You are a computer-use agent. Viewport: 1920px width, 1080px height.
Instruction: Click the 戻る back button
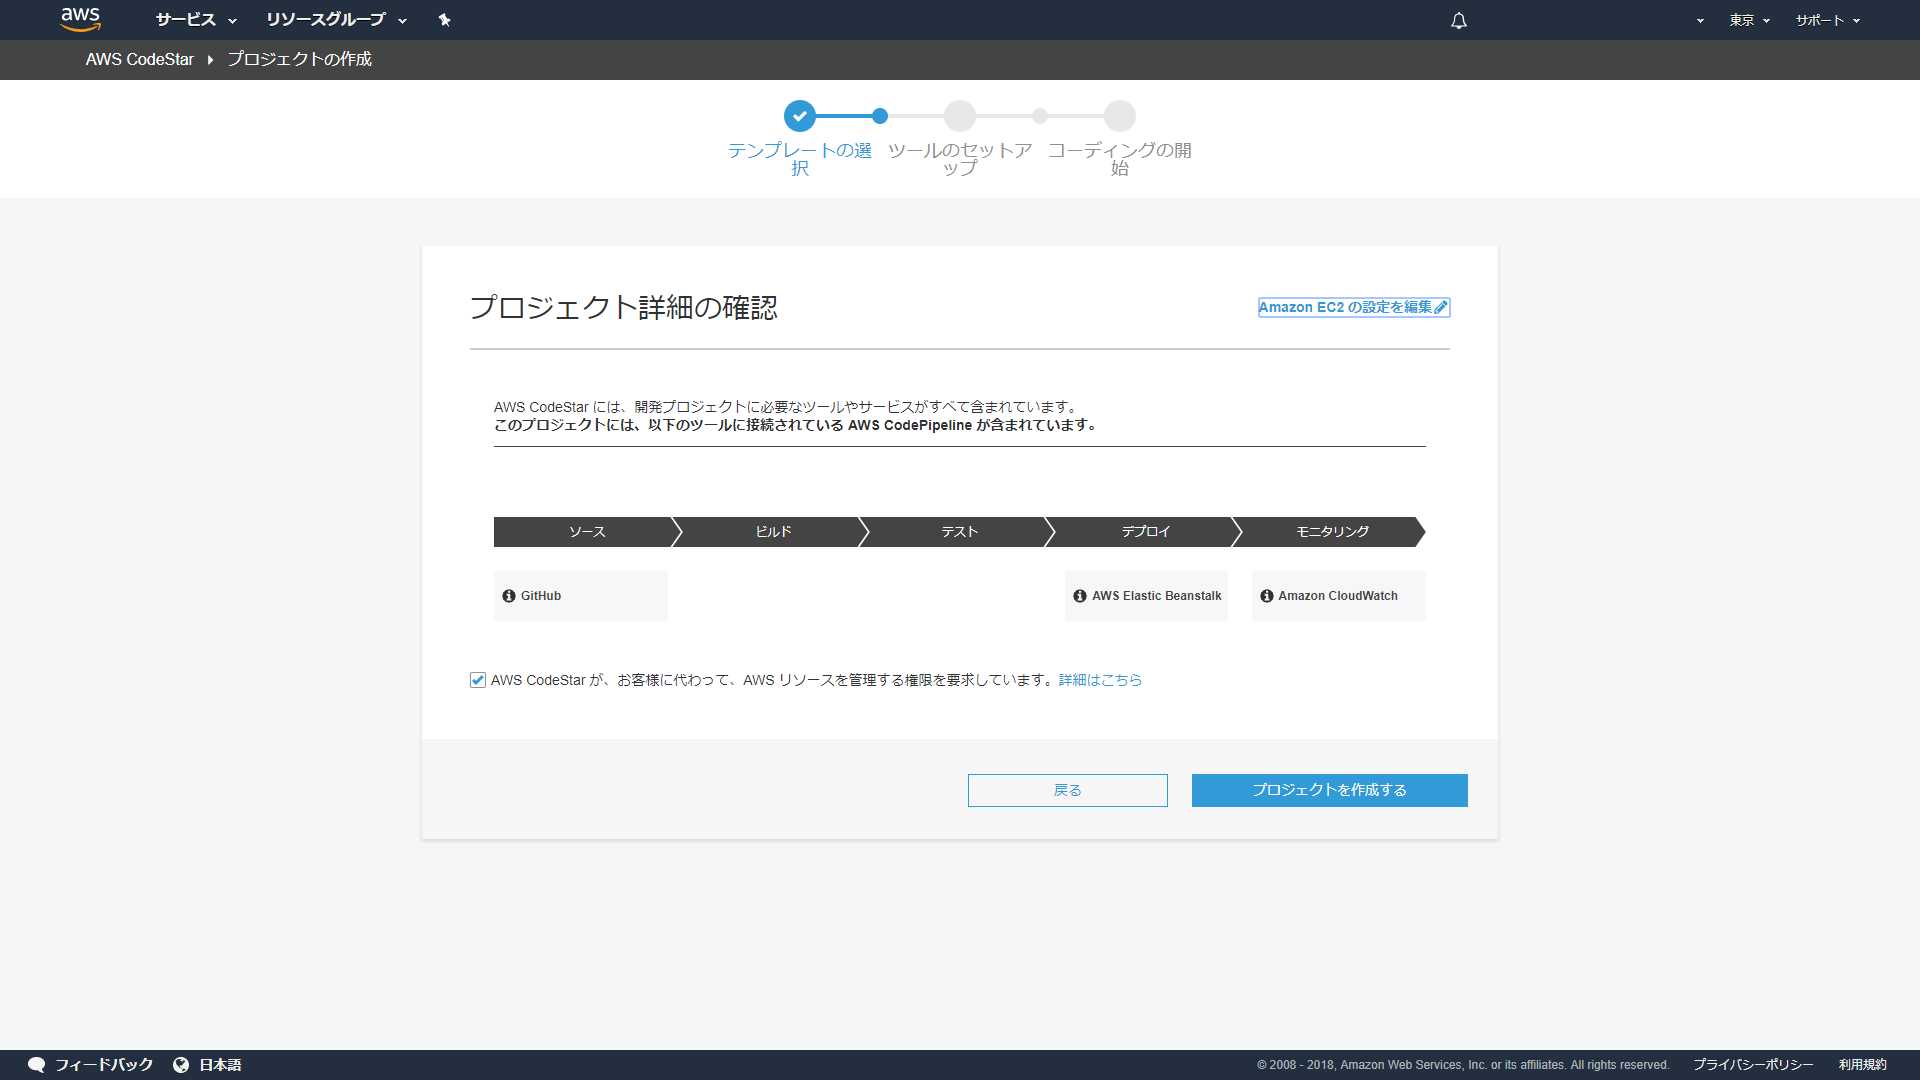tap(1067, 790)
